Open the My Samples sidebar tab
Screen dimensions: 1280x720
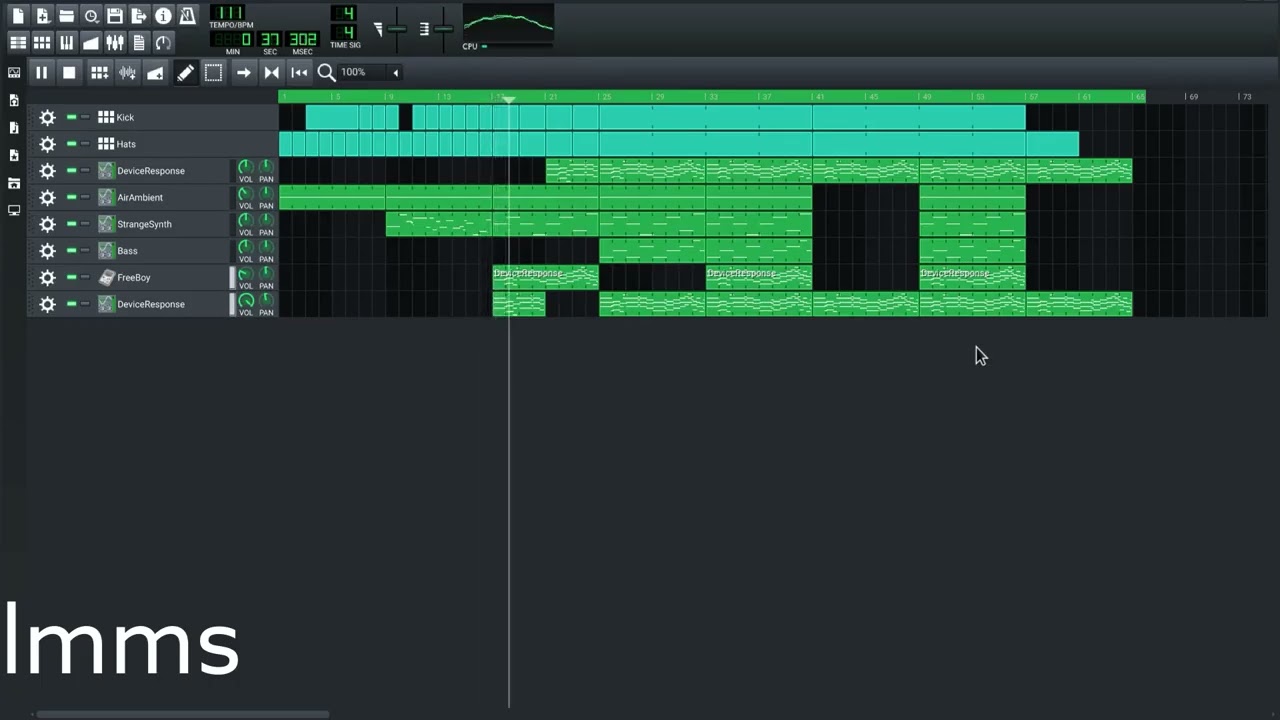(x=14, y=128)
